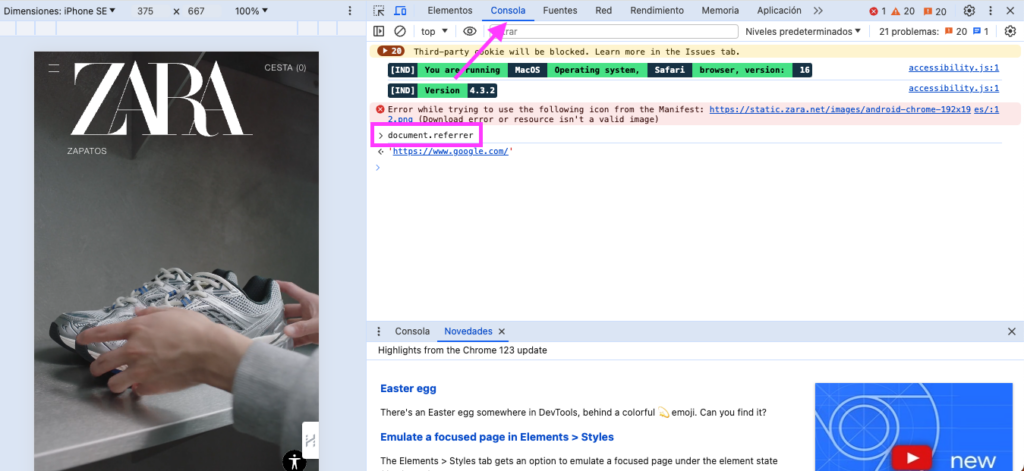This screenshot has height=471, width=1024.
Task: Close the bottom drawer panel
Action: click(x=1012, y=331)
